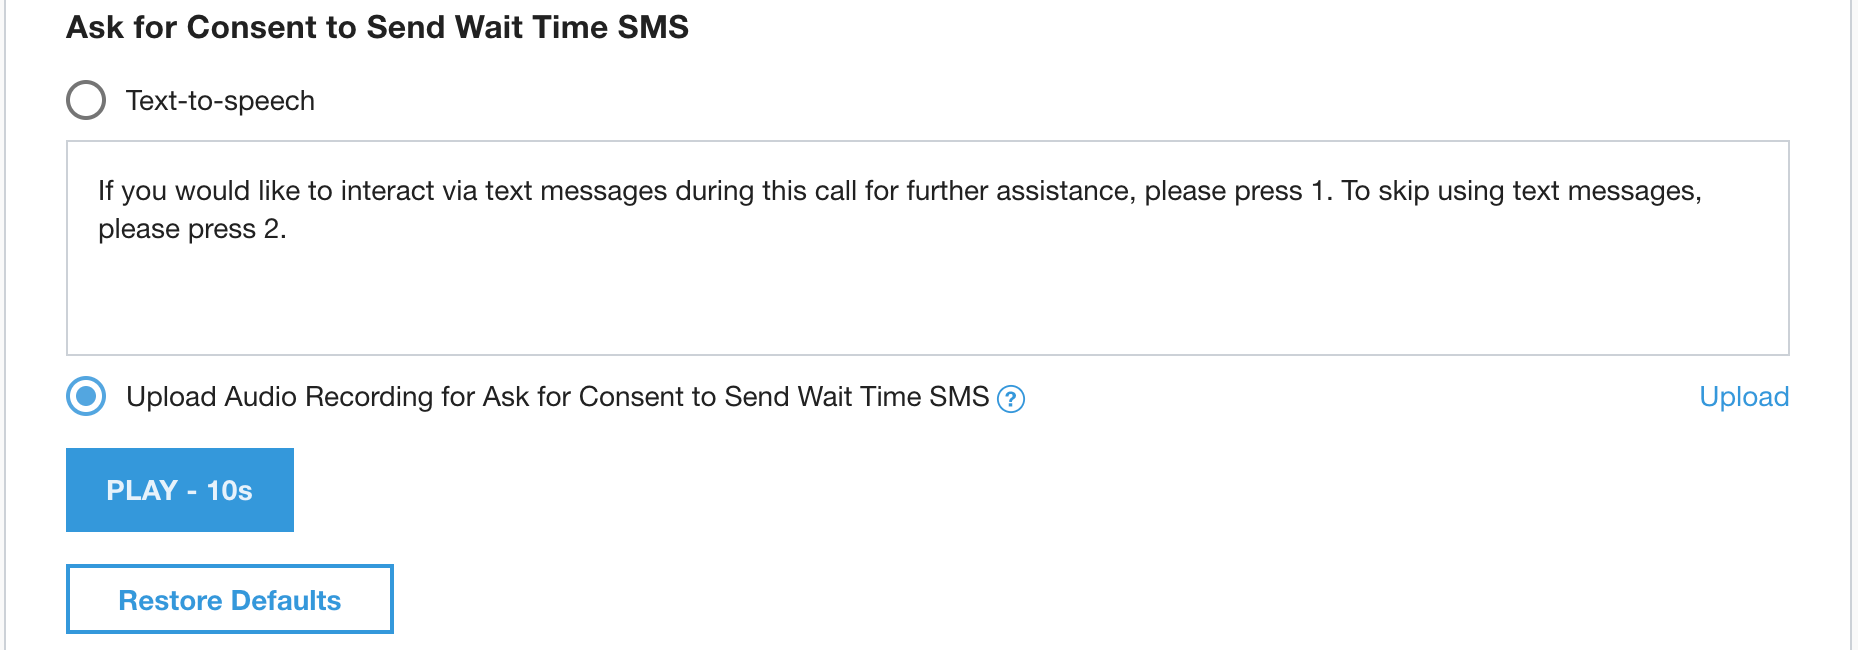
Task: Click the Restore Defaults button
Action: (x=229, y=599)
